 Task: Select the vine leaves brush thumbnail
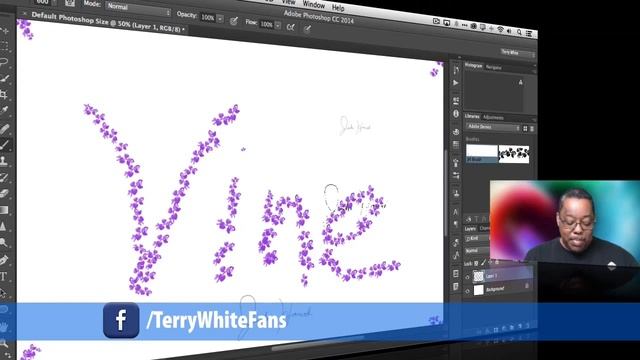(x=514, y=154)
